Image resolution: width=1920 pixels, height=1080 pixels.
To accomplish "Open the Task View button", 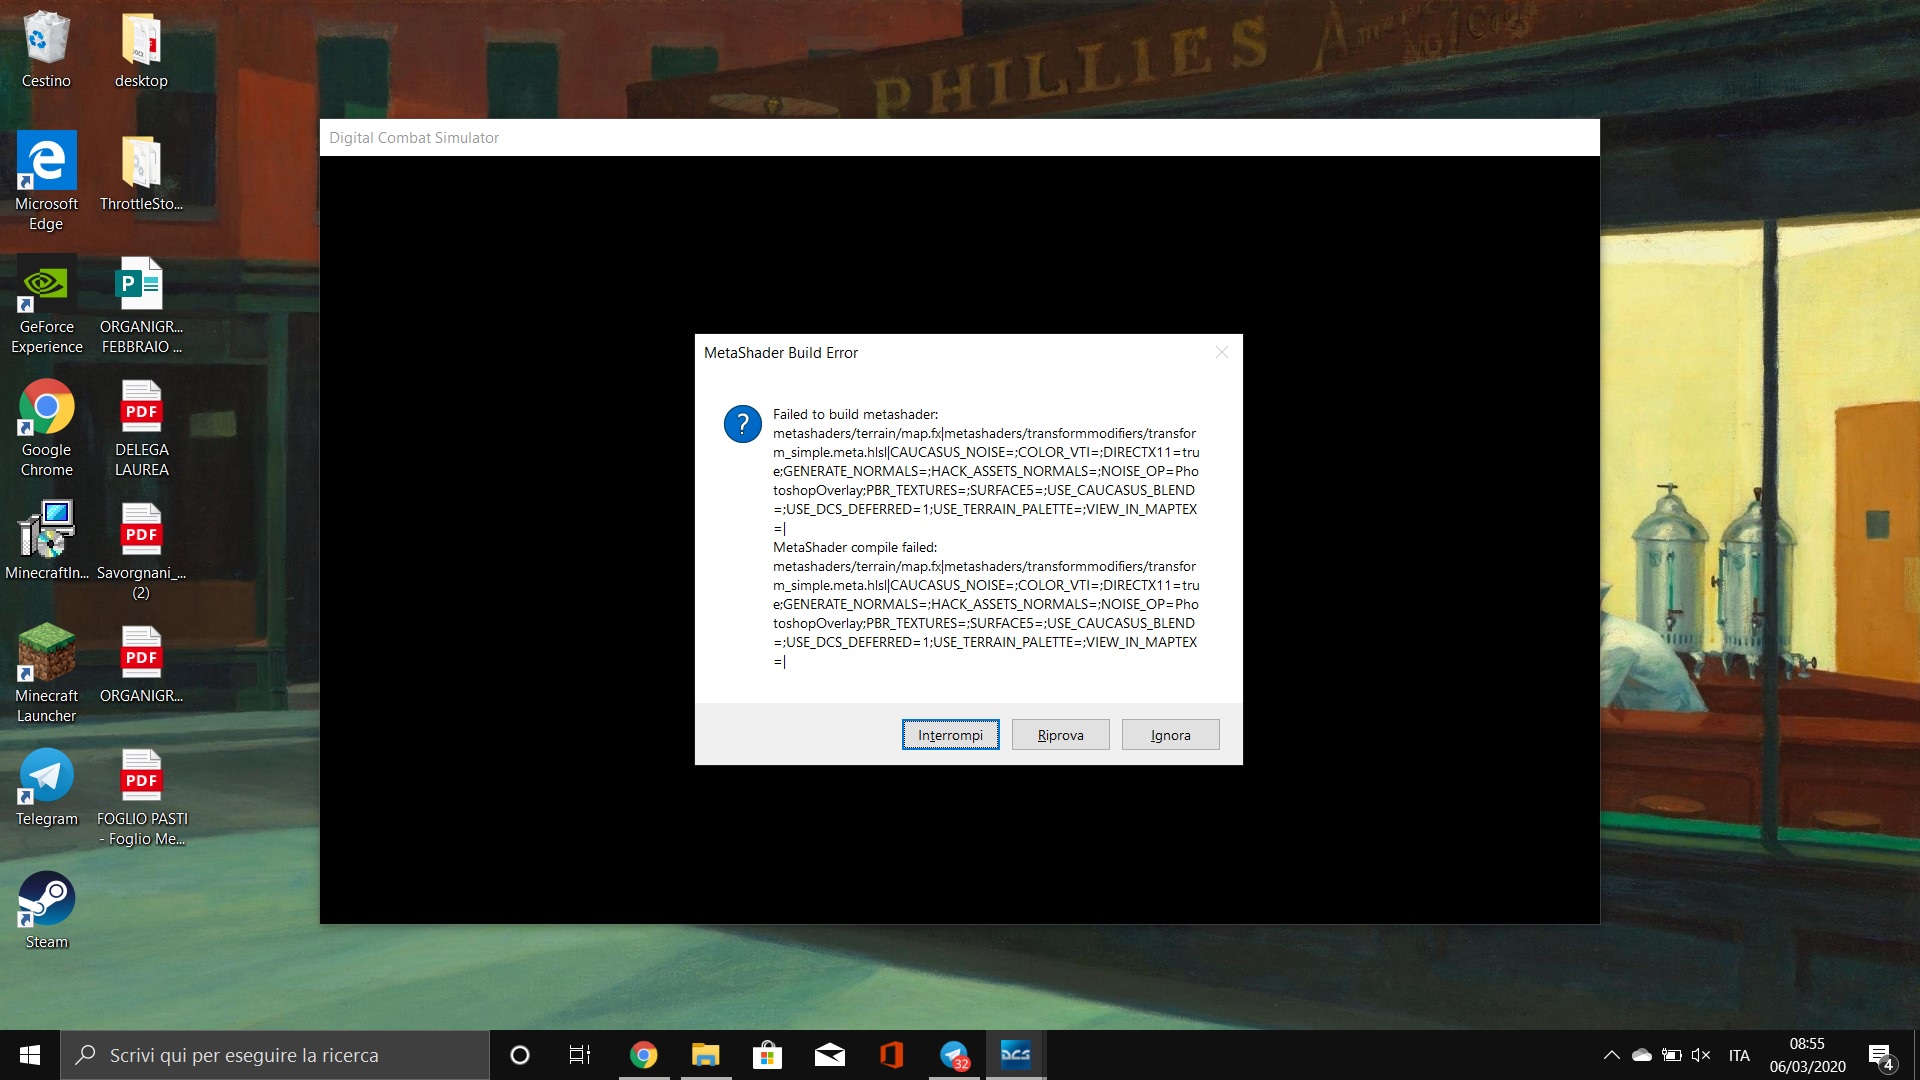I will coord(580,1055).
